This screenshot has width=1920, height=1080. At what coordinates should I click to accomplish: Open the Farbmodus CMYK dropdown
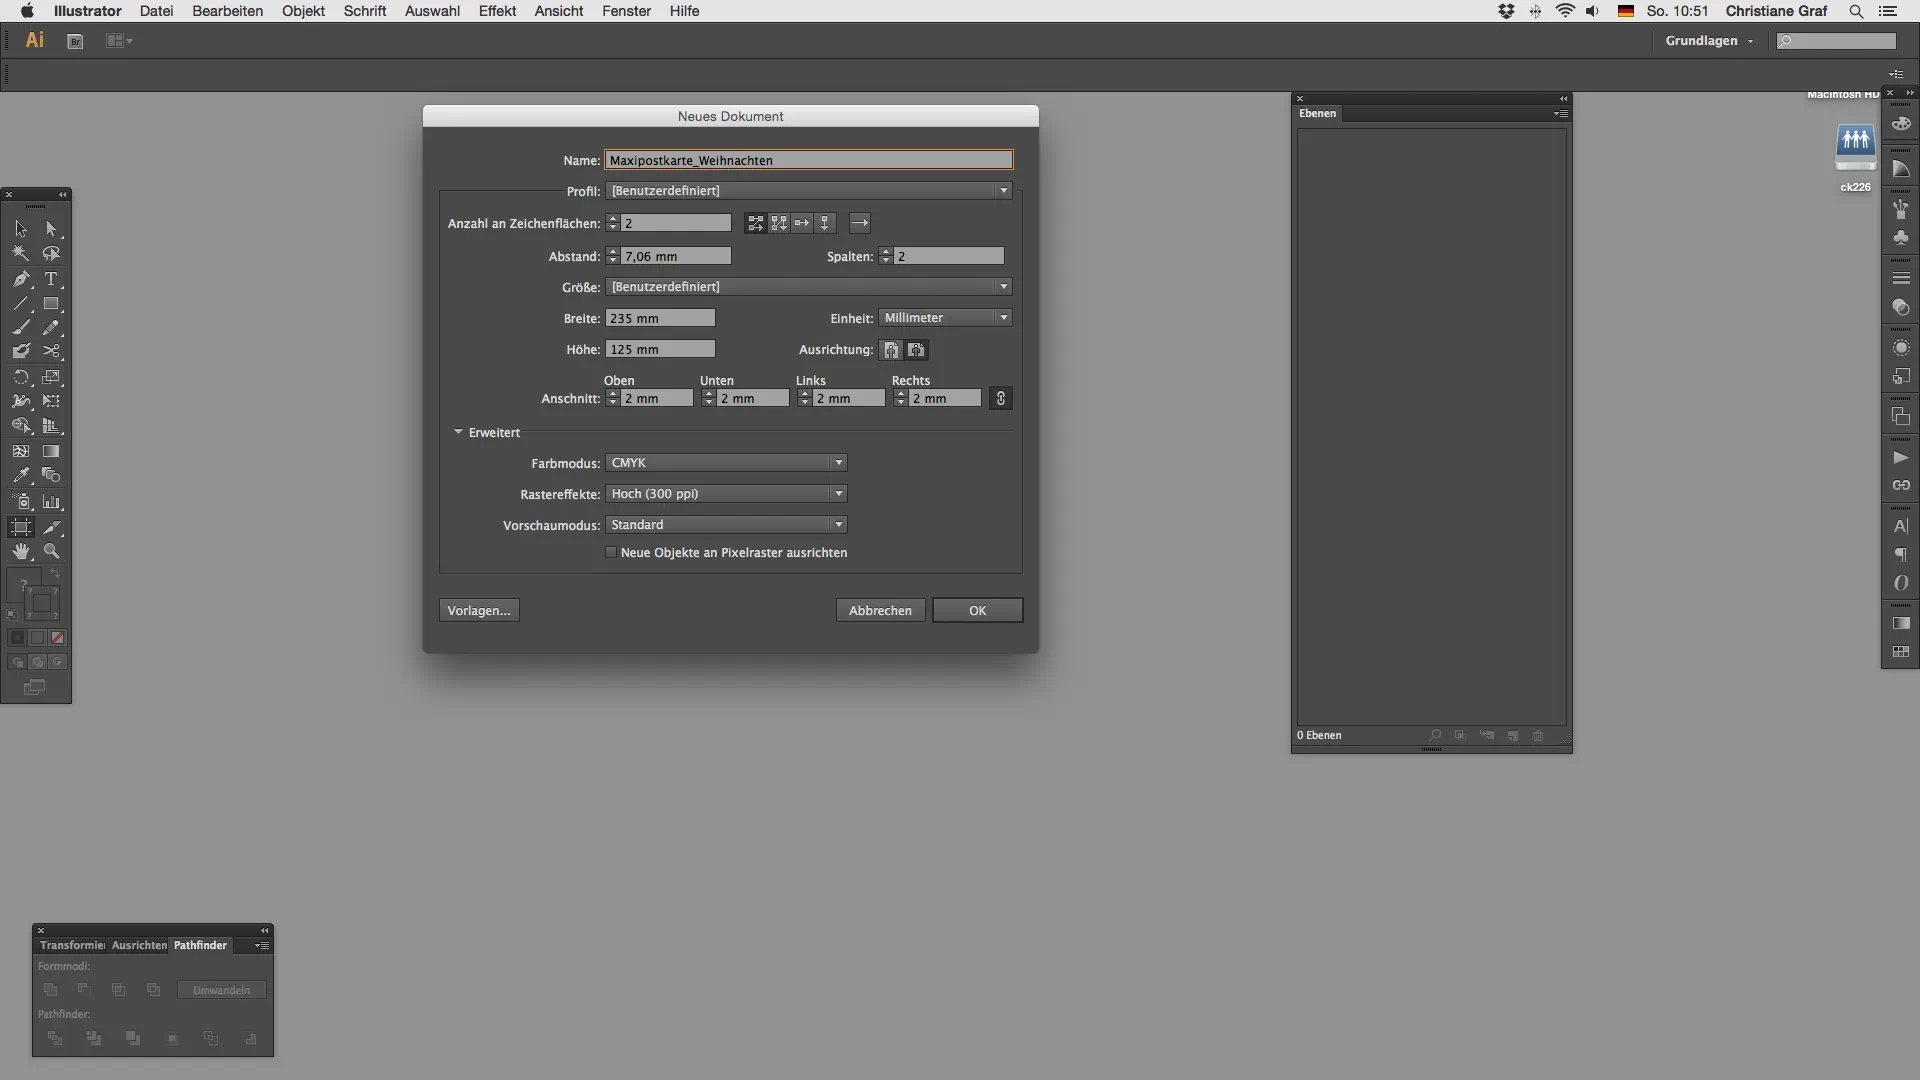[726, 463]
